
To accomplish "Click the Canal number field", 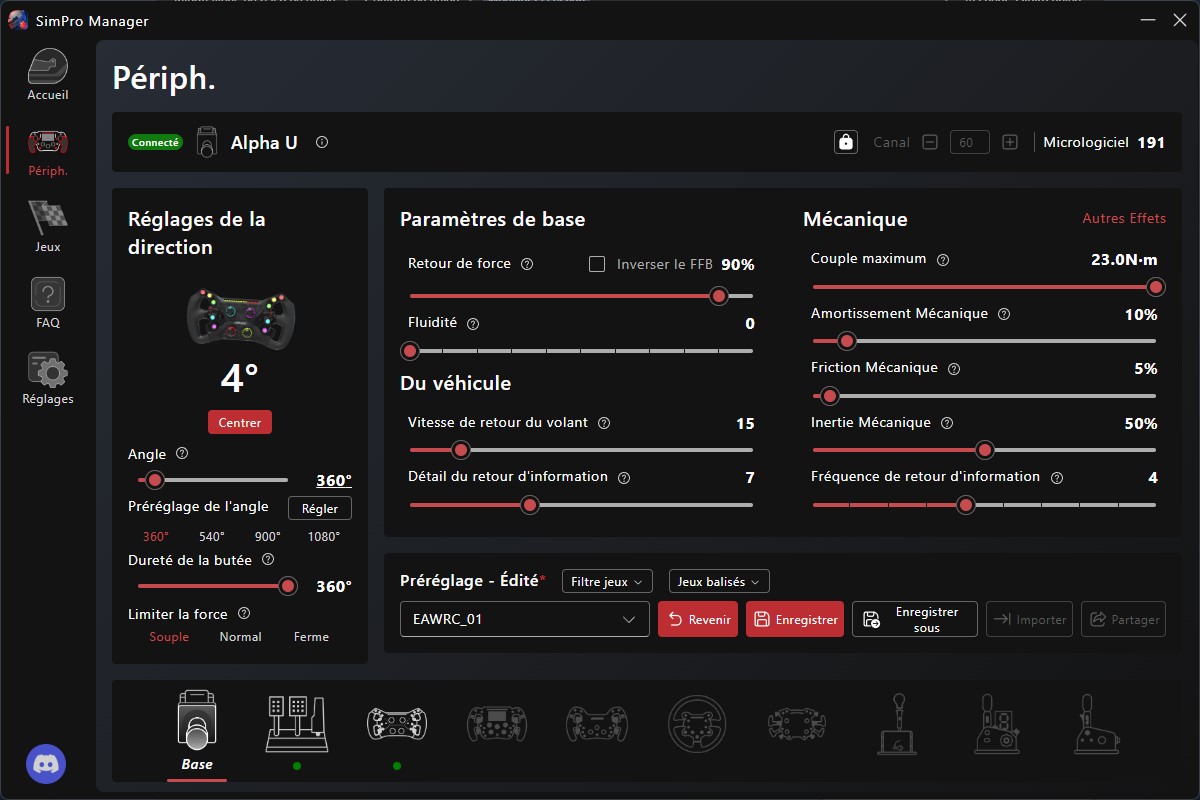I will coord(970,142).
